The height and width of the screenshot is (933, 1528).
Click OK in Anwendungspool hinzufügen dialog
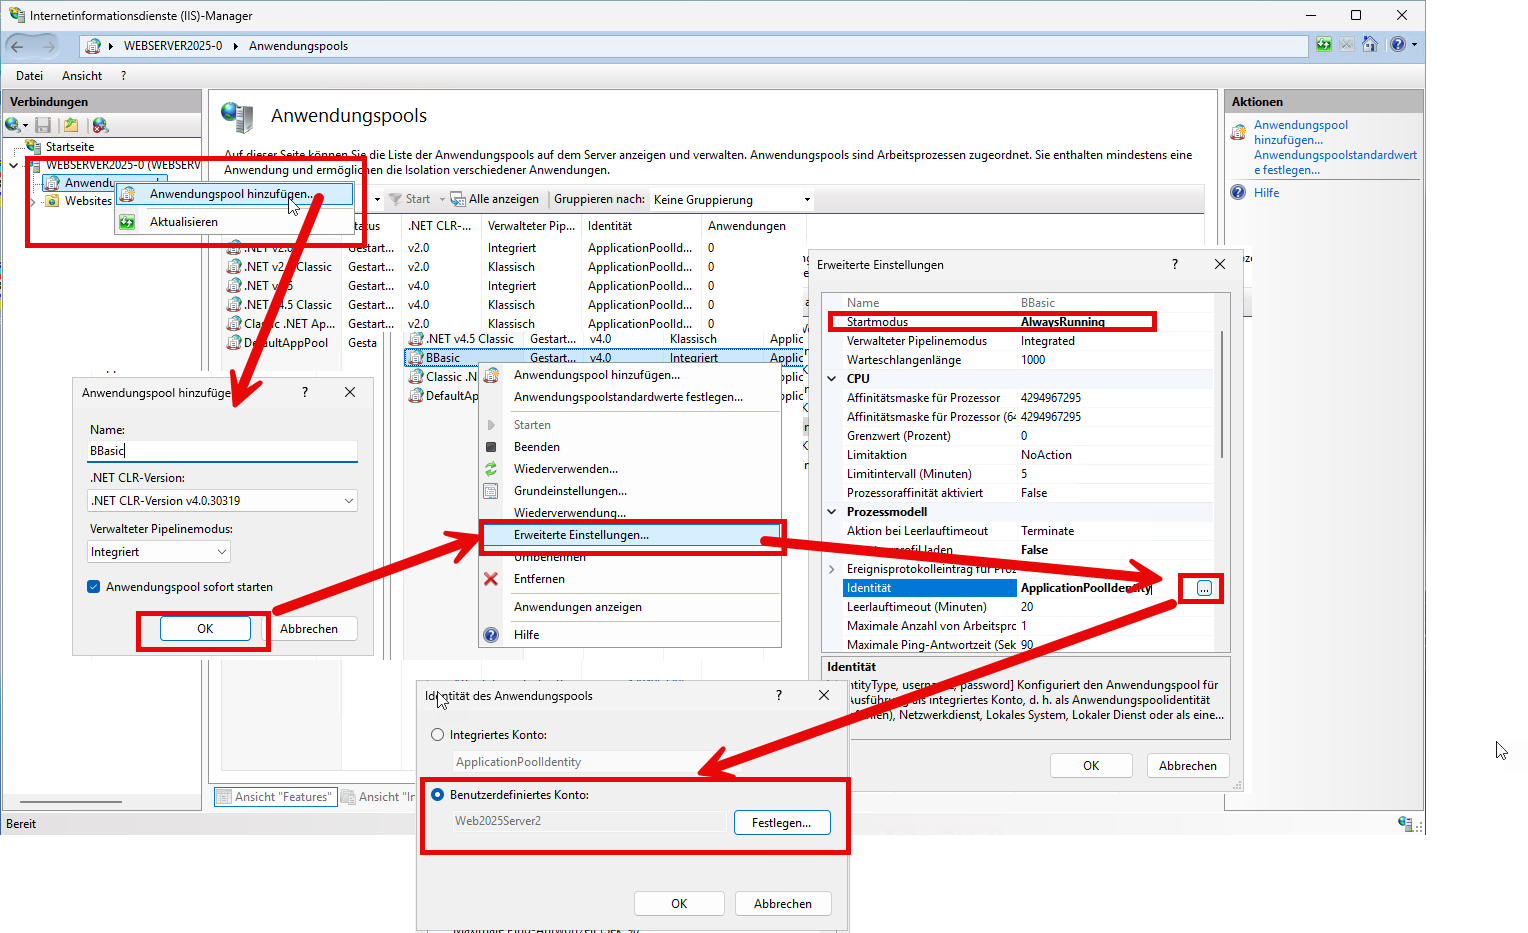205,629
